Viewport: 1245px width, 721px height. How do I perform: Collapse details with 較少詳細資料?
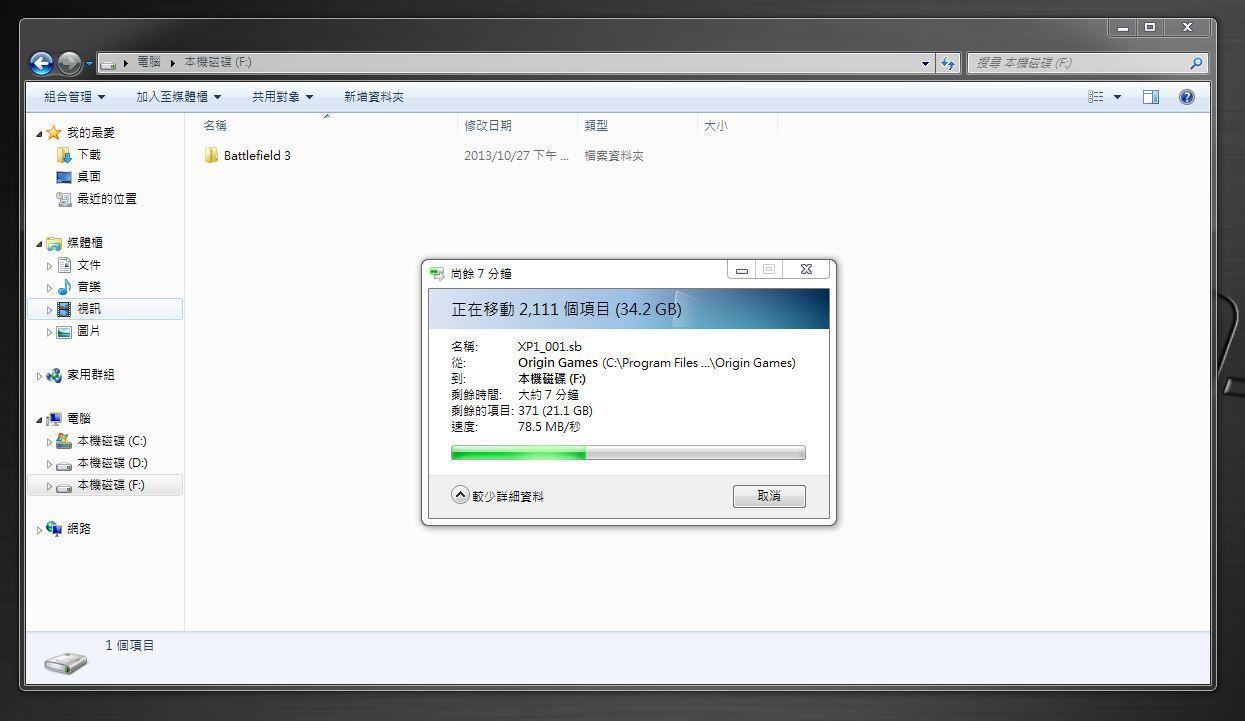(498, 496)
